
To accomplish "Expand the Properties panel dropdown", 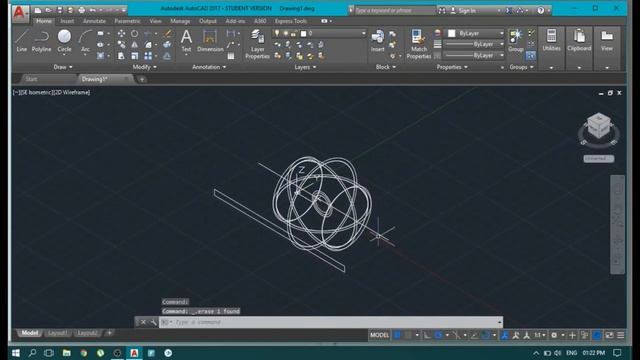I will click(x=452, y=67).
